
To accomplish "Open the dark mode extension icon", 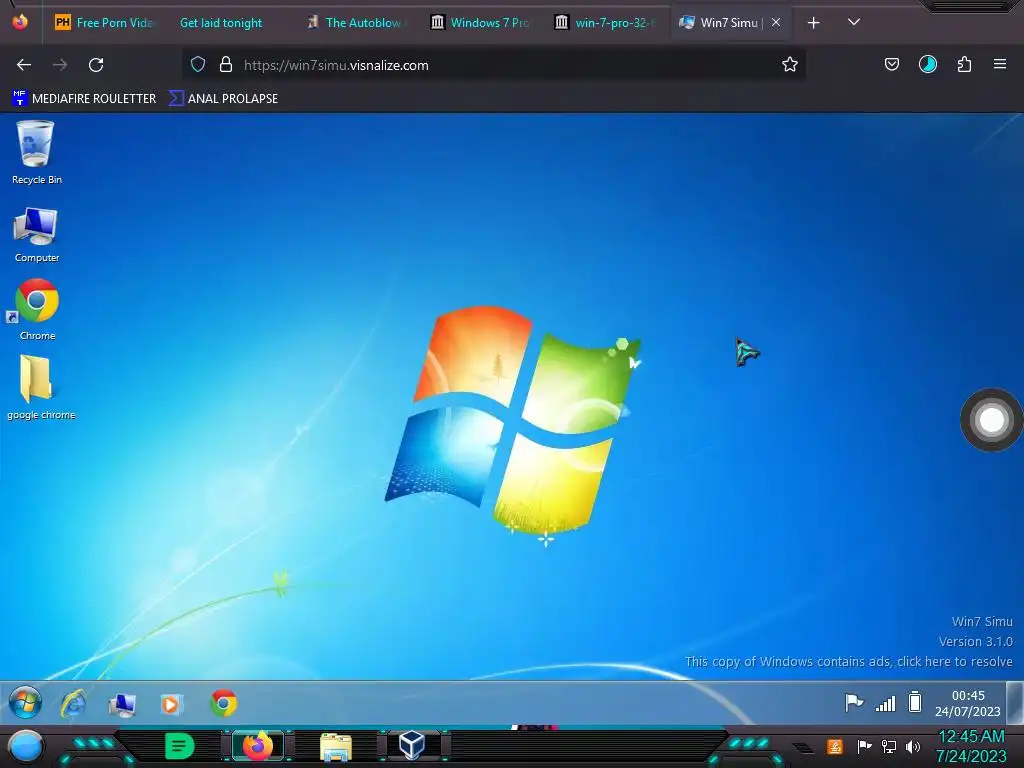I will 927,64.
